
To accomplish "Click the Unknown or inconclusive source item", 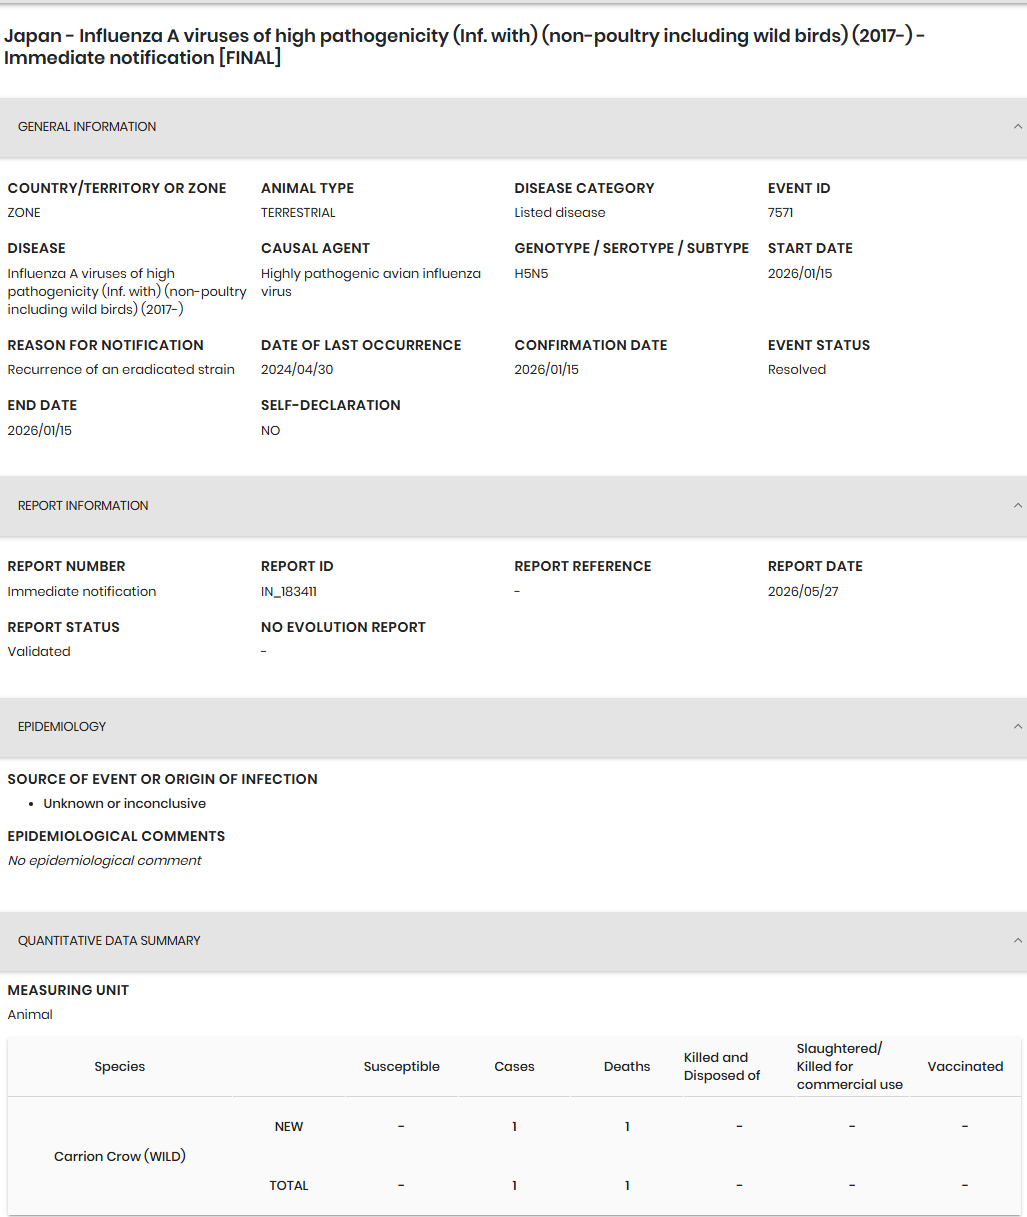I will pyautogui.click(x=125, y=804).
